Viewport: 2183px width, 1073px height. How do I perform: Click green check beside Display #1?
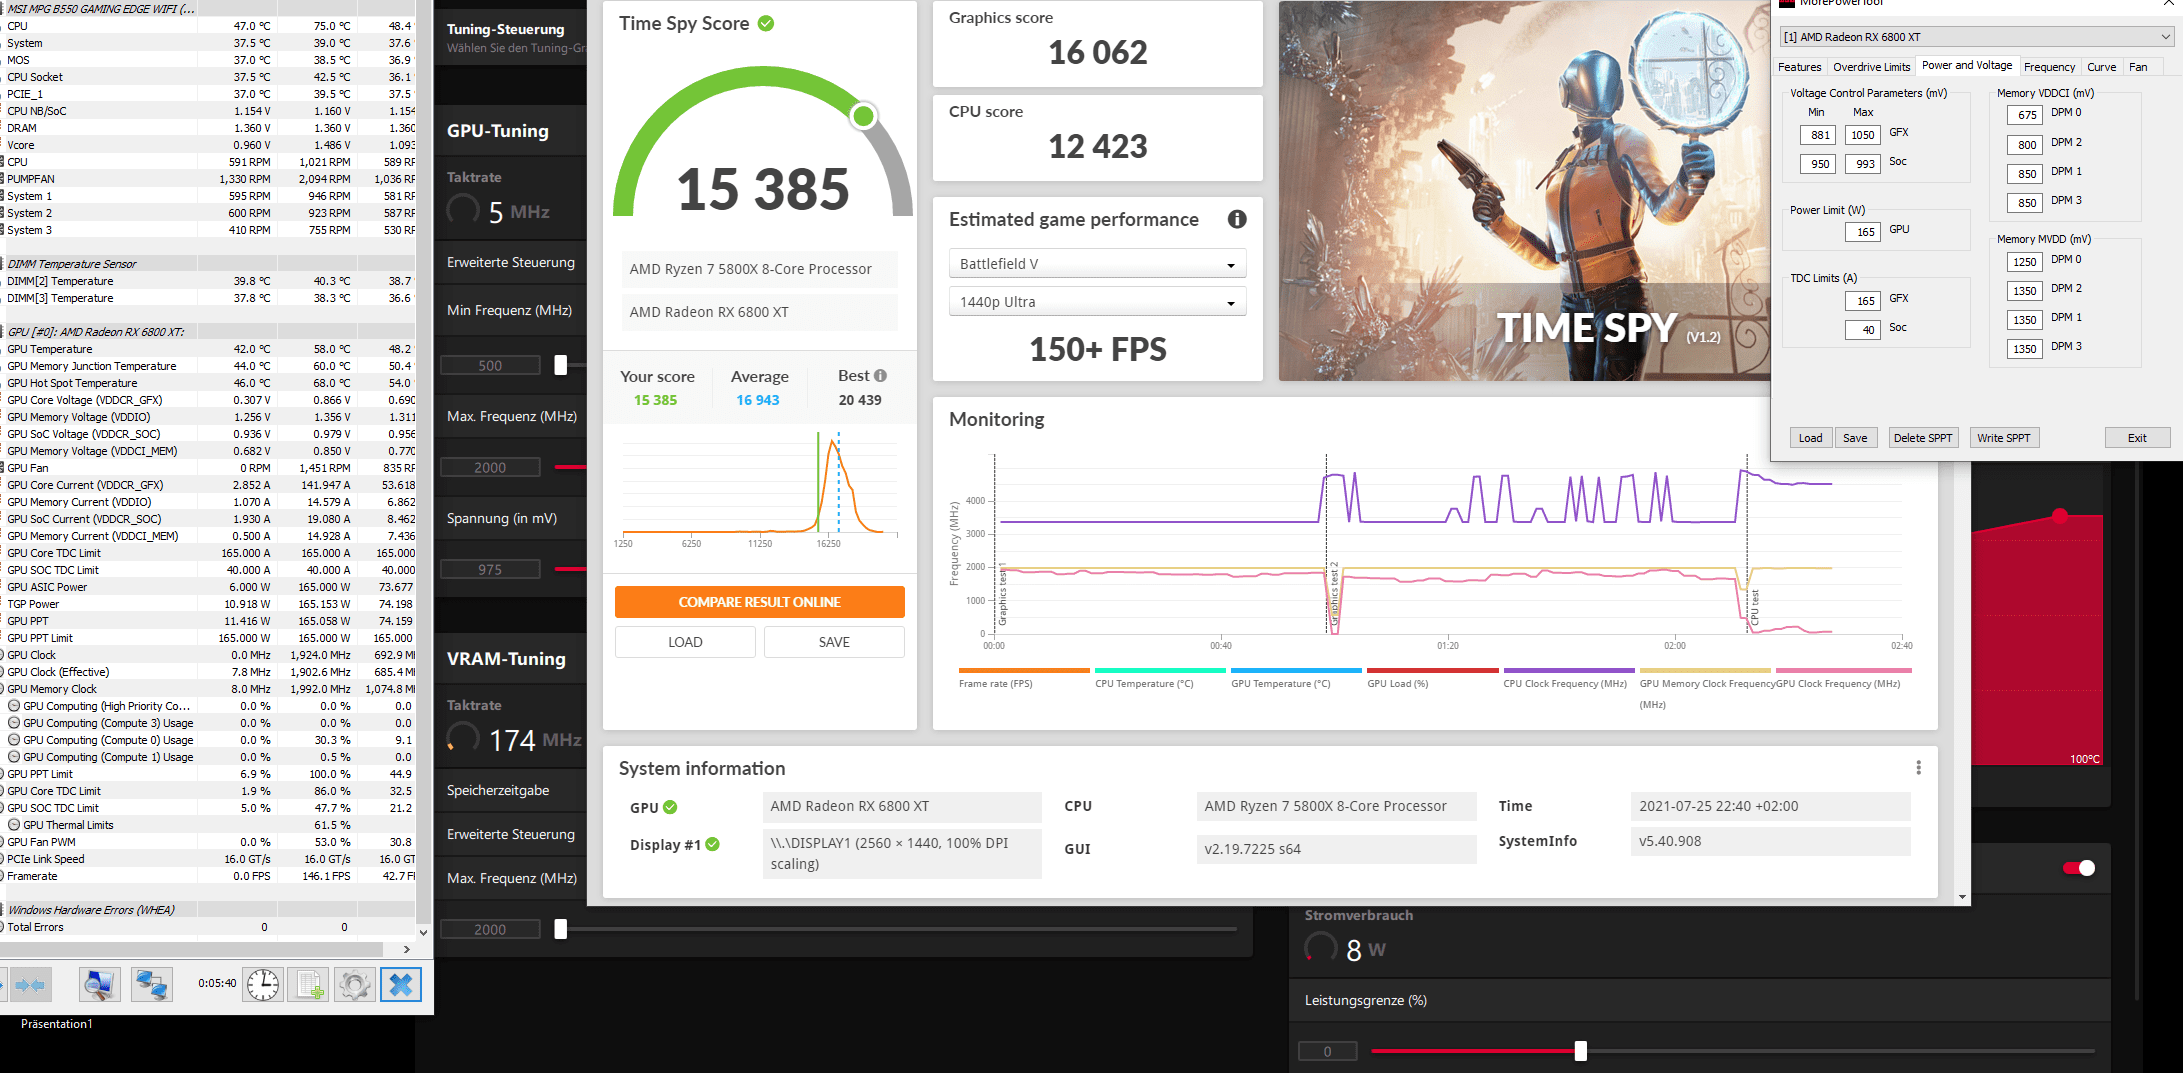(x=712, y=844)
